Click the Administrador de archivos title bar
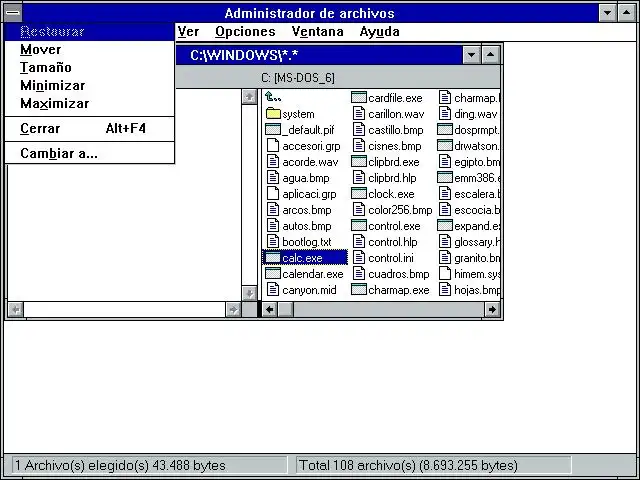640x480 pixels. (310, 13)
